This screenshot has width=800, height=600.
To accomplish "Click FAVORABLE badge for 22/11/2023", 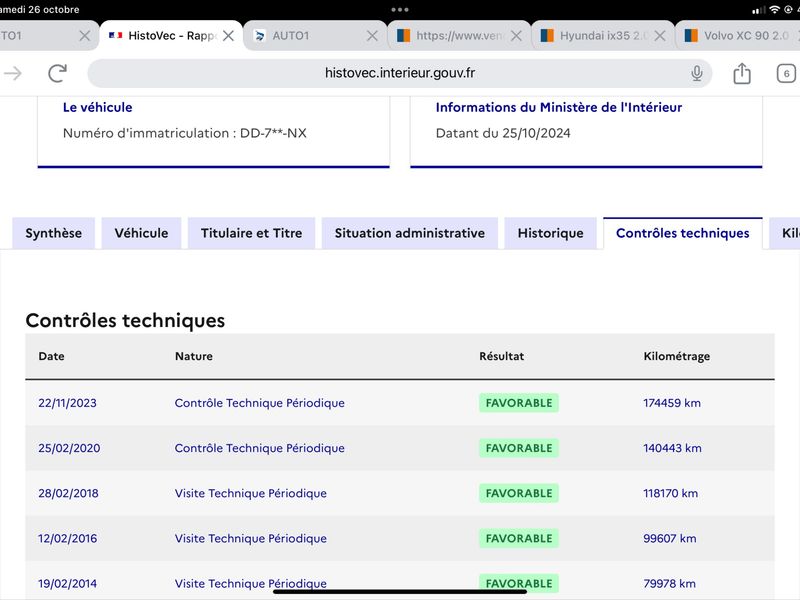I will pos(519,403).
